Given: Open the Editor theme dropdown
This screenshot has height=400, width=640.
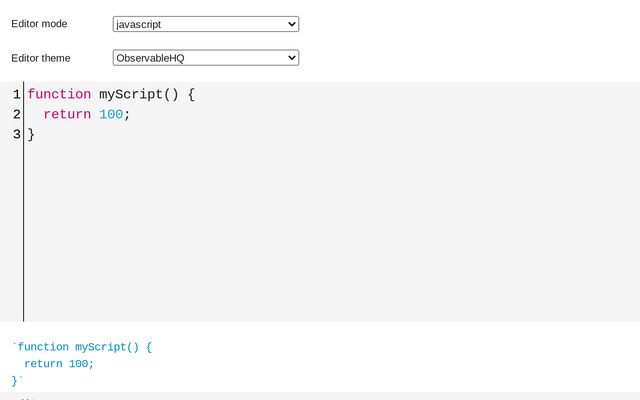Looking at the screenshot, I should [x=206, y=58].
